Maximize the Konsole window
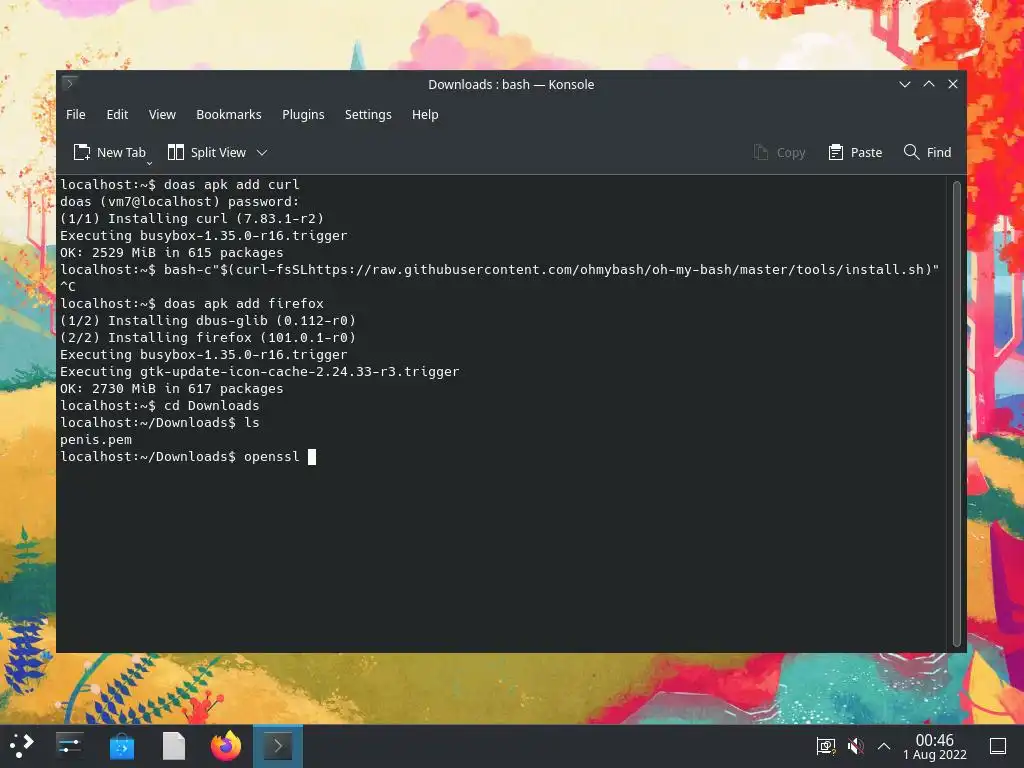 929,84
